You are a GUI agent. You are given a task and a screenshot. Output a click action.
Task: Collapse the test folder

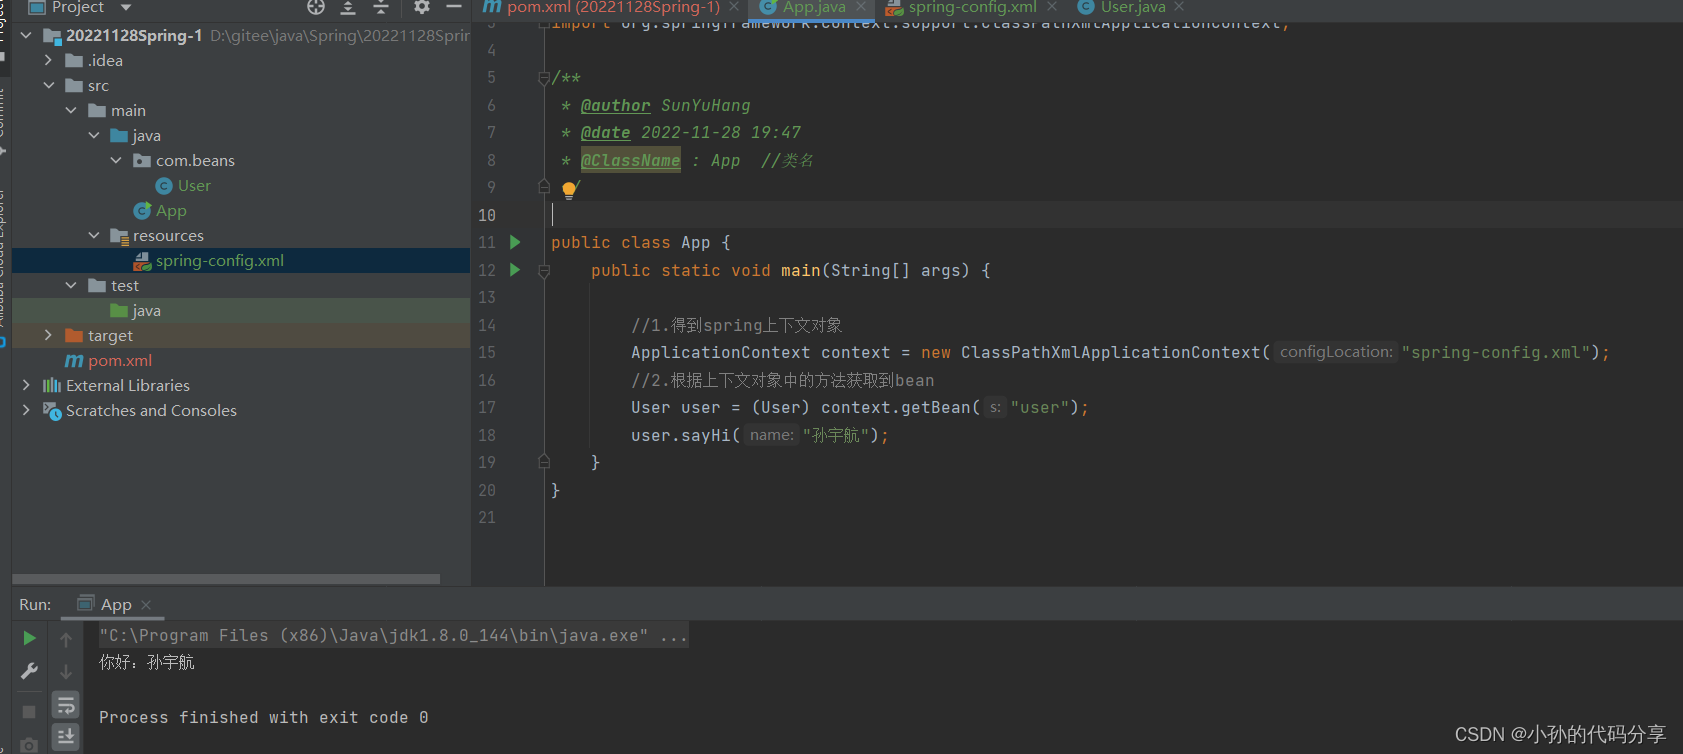[x=71, y=285]
